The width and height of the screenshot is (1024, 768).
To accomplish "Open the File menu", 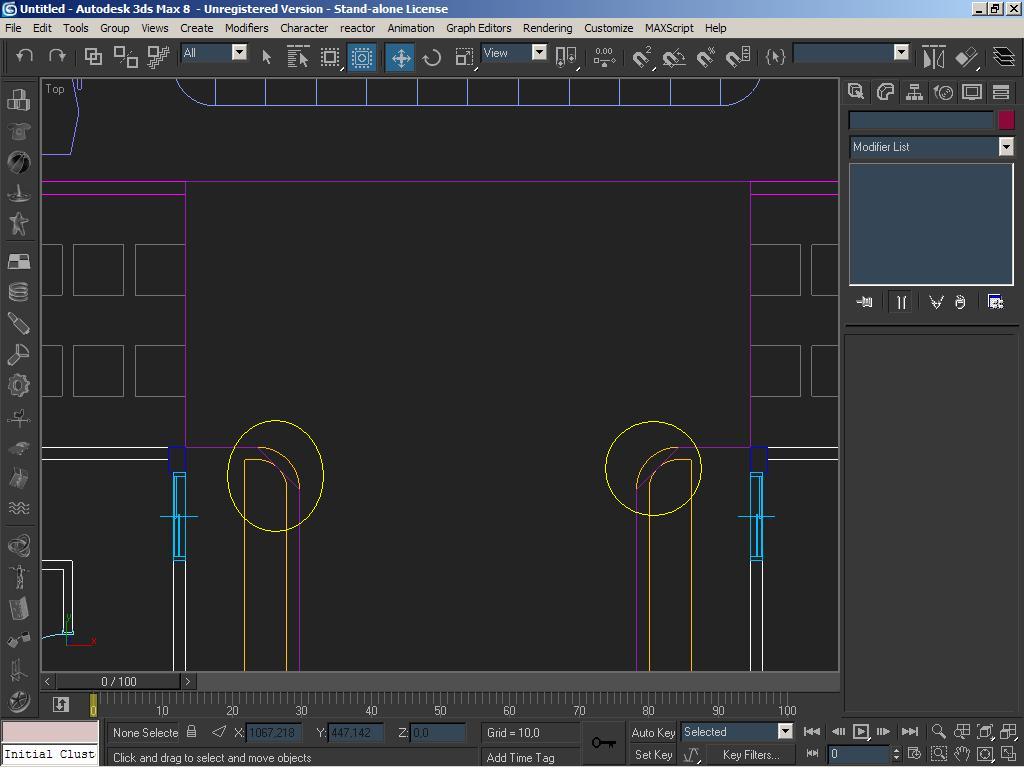I will point(13,27).
